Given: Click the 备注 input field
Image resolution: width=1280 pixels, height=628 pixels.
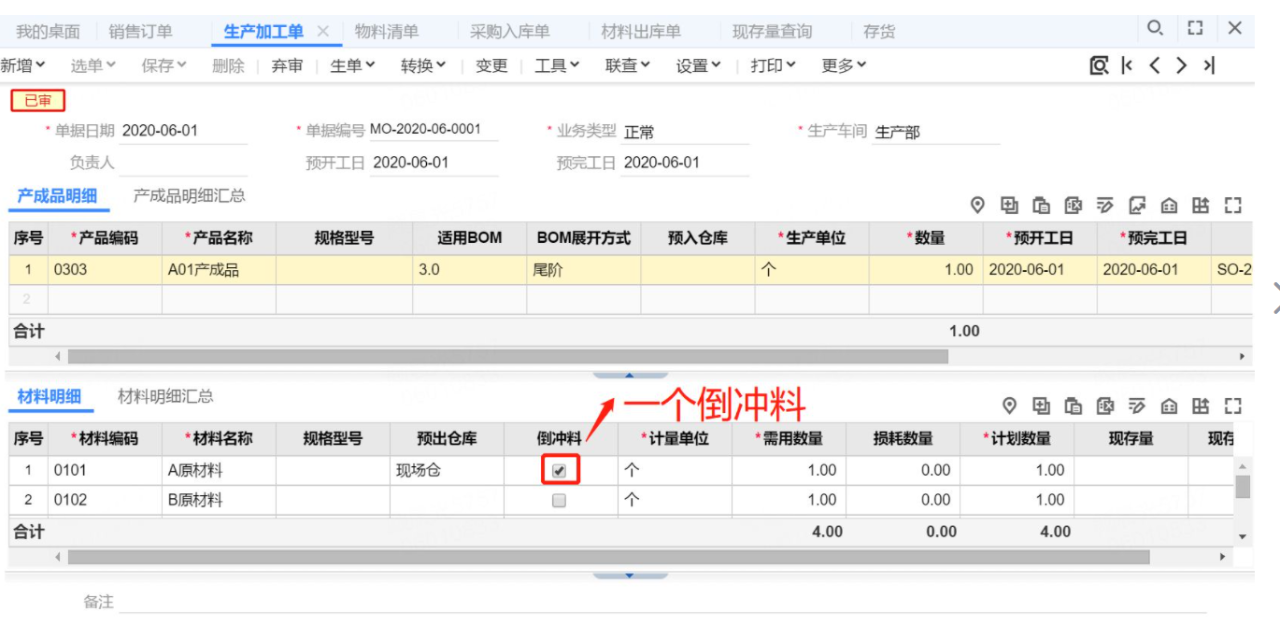Looking at the screenshot, I should [x=660, y=602].
